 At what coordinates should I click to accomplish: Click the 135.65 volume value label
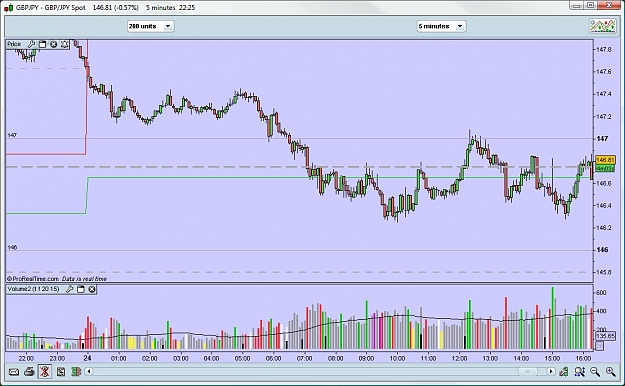pos(605,336)
